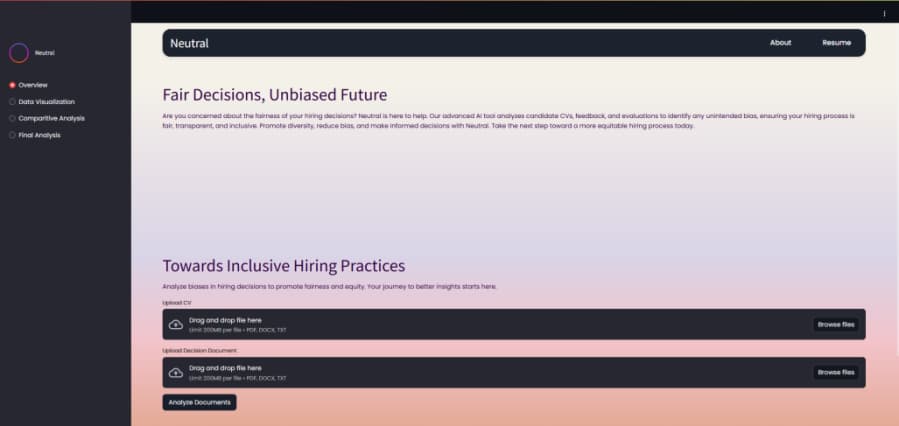Viewport: 899px width, 426px height.
Task: Select the Overview radio button
Action: click(12, 85)
